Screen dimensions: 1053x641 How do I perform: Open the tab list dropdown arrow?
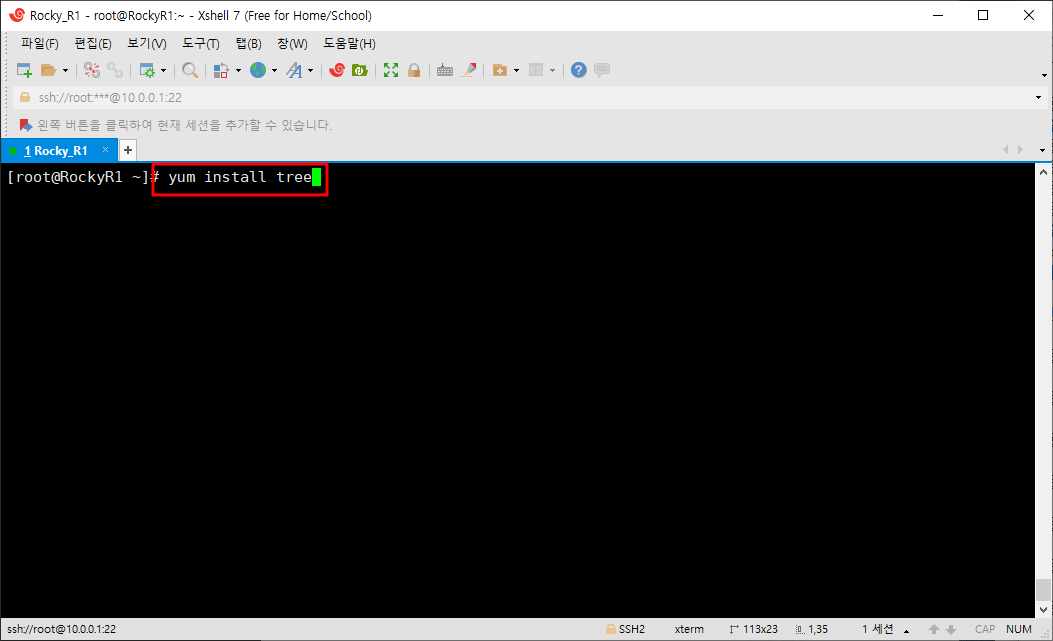(1042, 151)
